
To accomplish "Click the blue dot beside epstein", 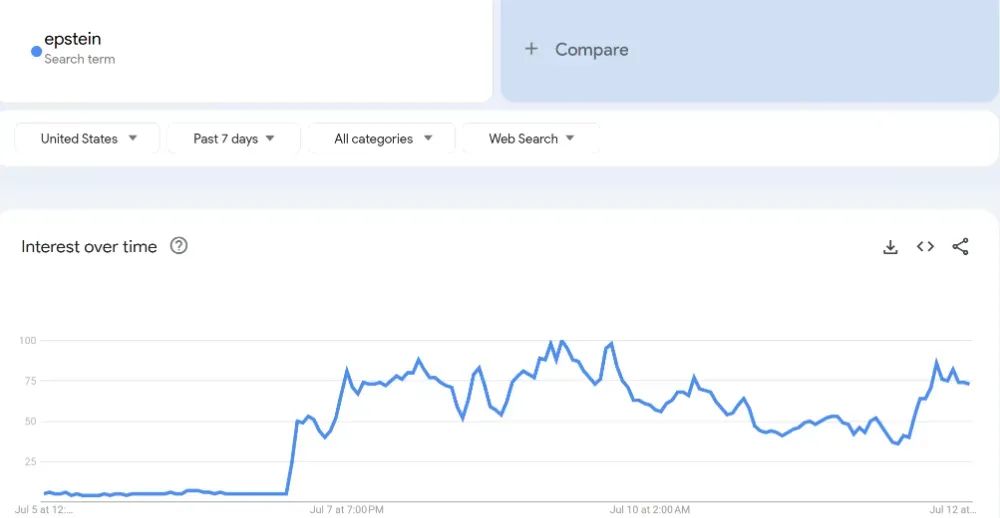I will (36, 51).
